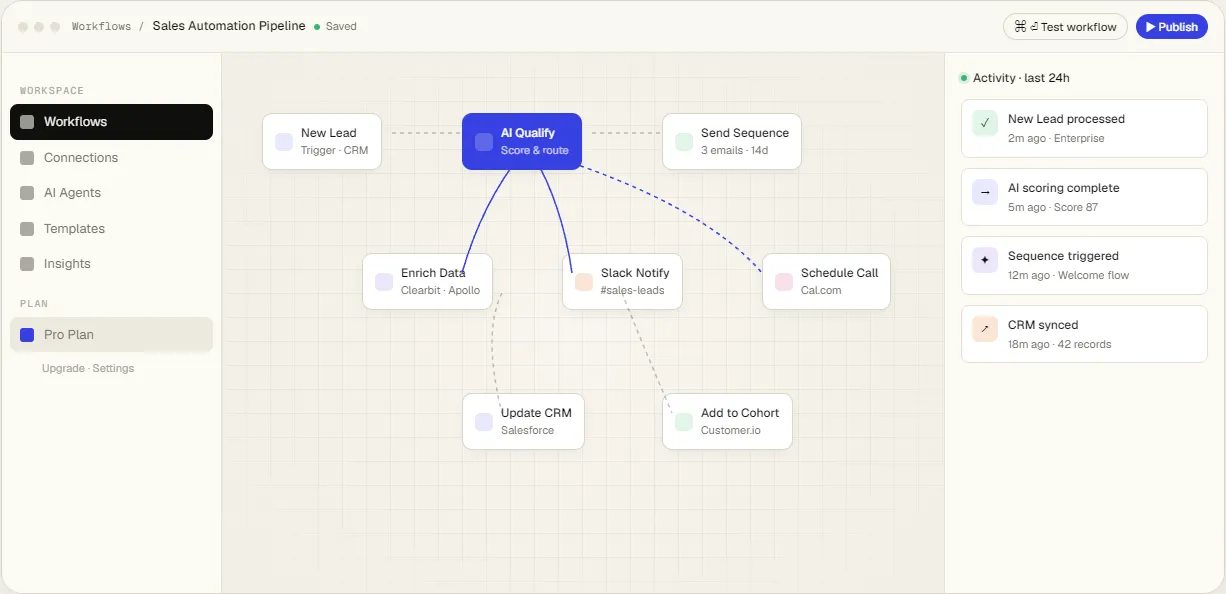This screenshot has height=594, width=1226.
Task: Click the Trigger · CRM text
Action: [334, 151]
